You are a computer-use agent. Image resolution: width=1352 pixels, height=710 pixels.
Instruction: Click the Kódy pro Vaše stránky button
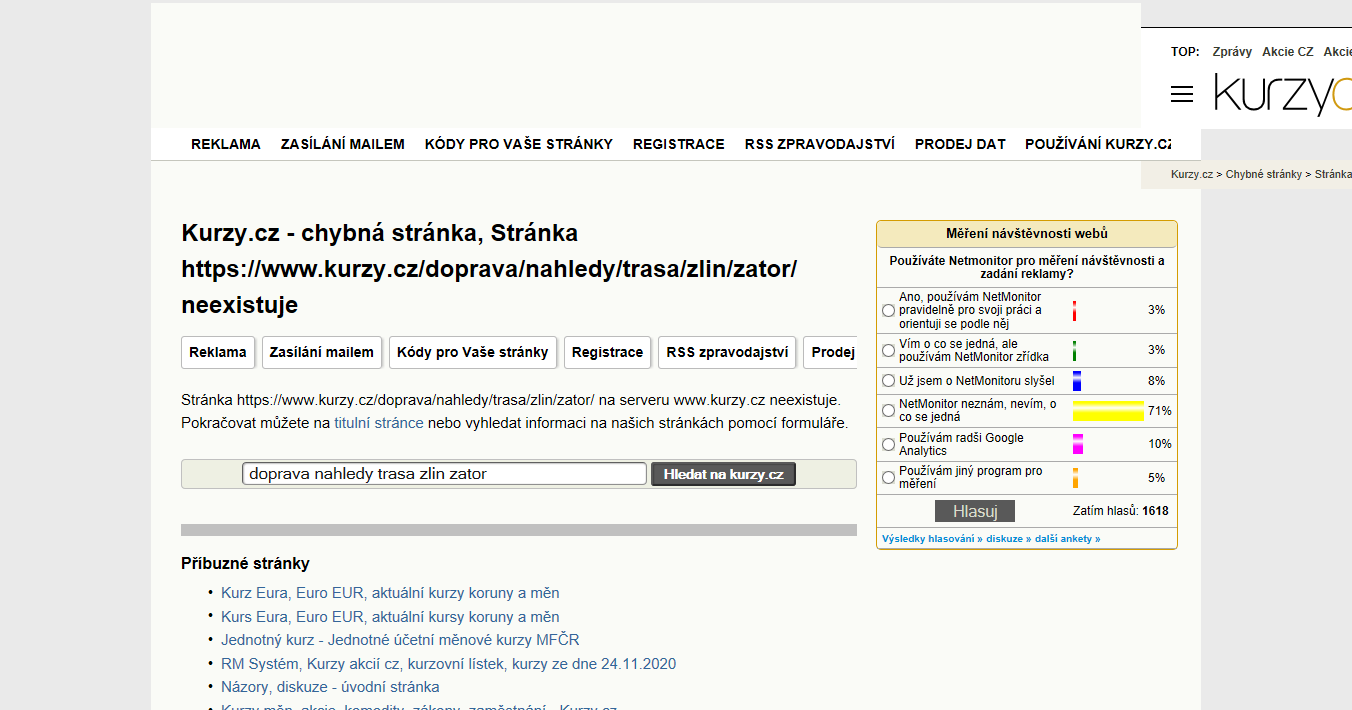[x=473, y=352]
